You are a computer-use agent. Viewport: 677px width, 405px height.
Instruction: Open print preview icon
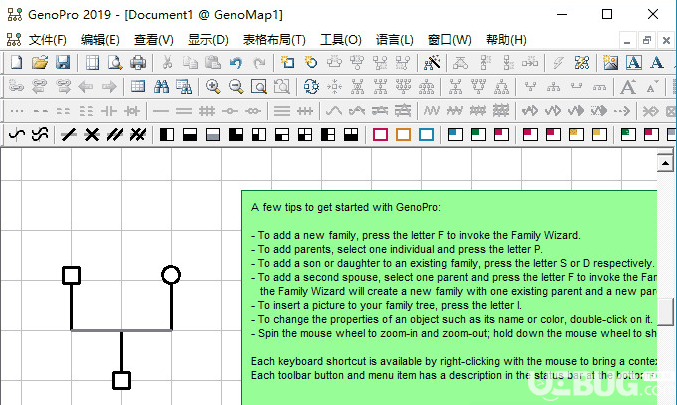(115, 63)
